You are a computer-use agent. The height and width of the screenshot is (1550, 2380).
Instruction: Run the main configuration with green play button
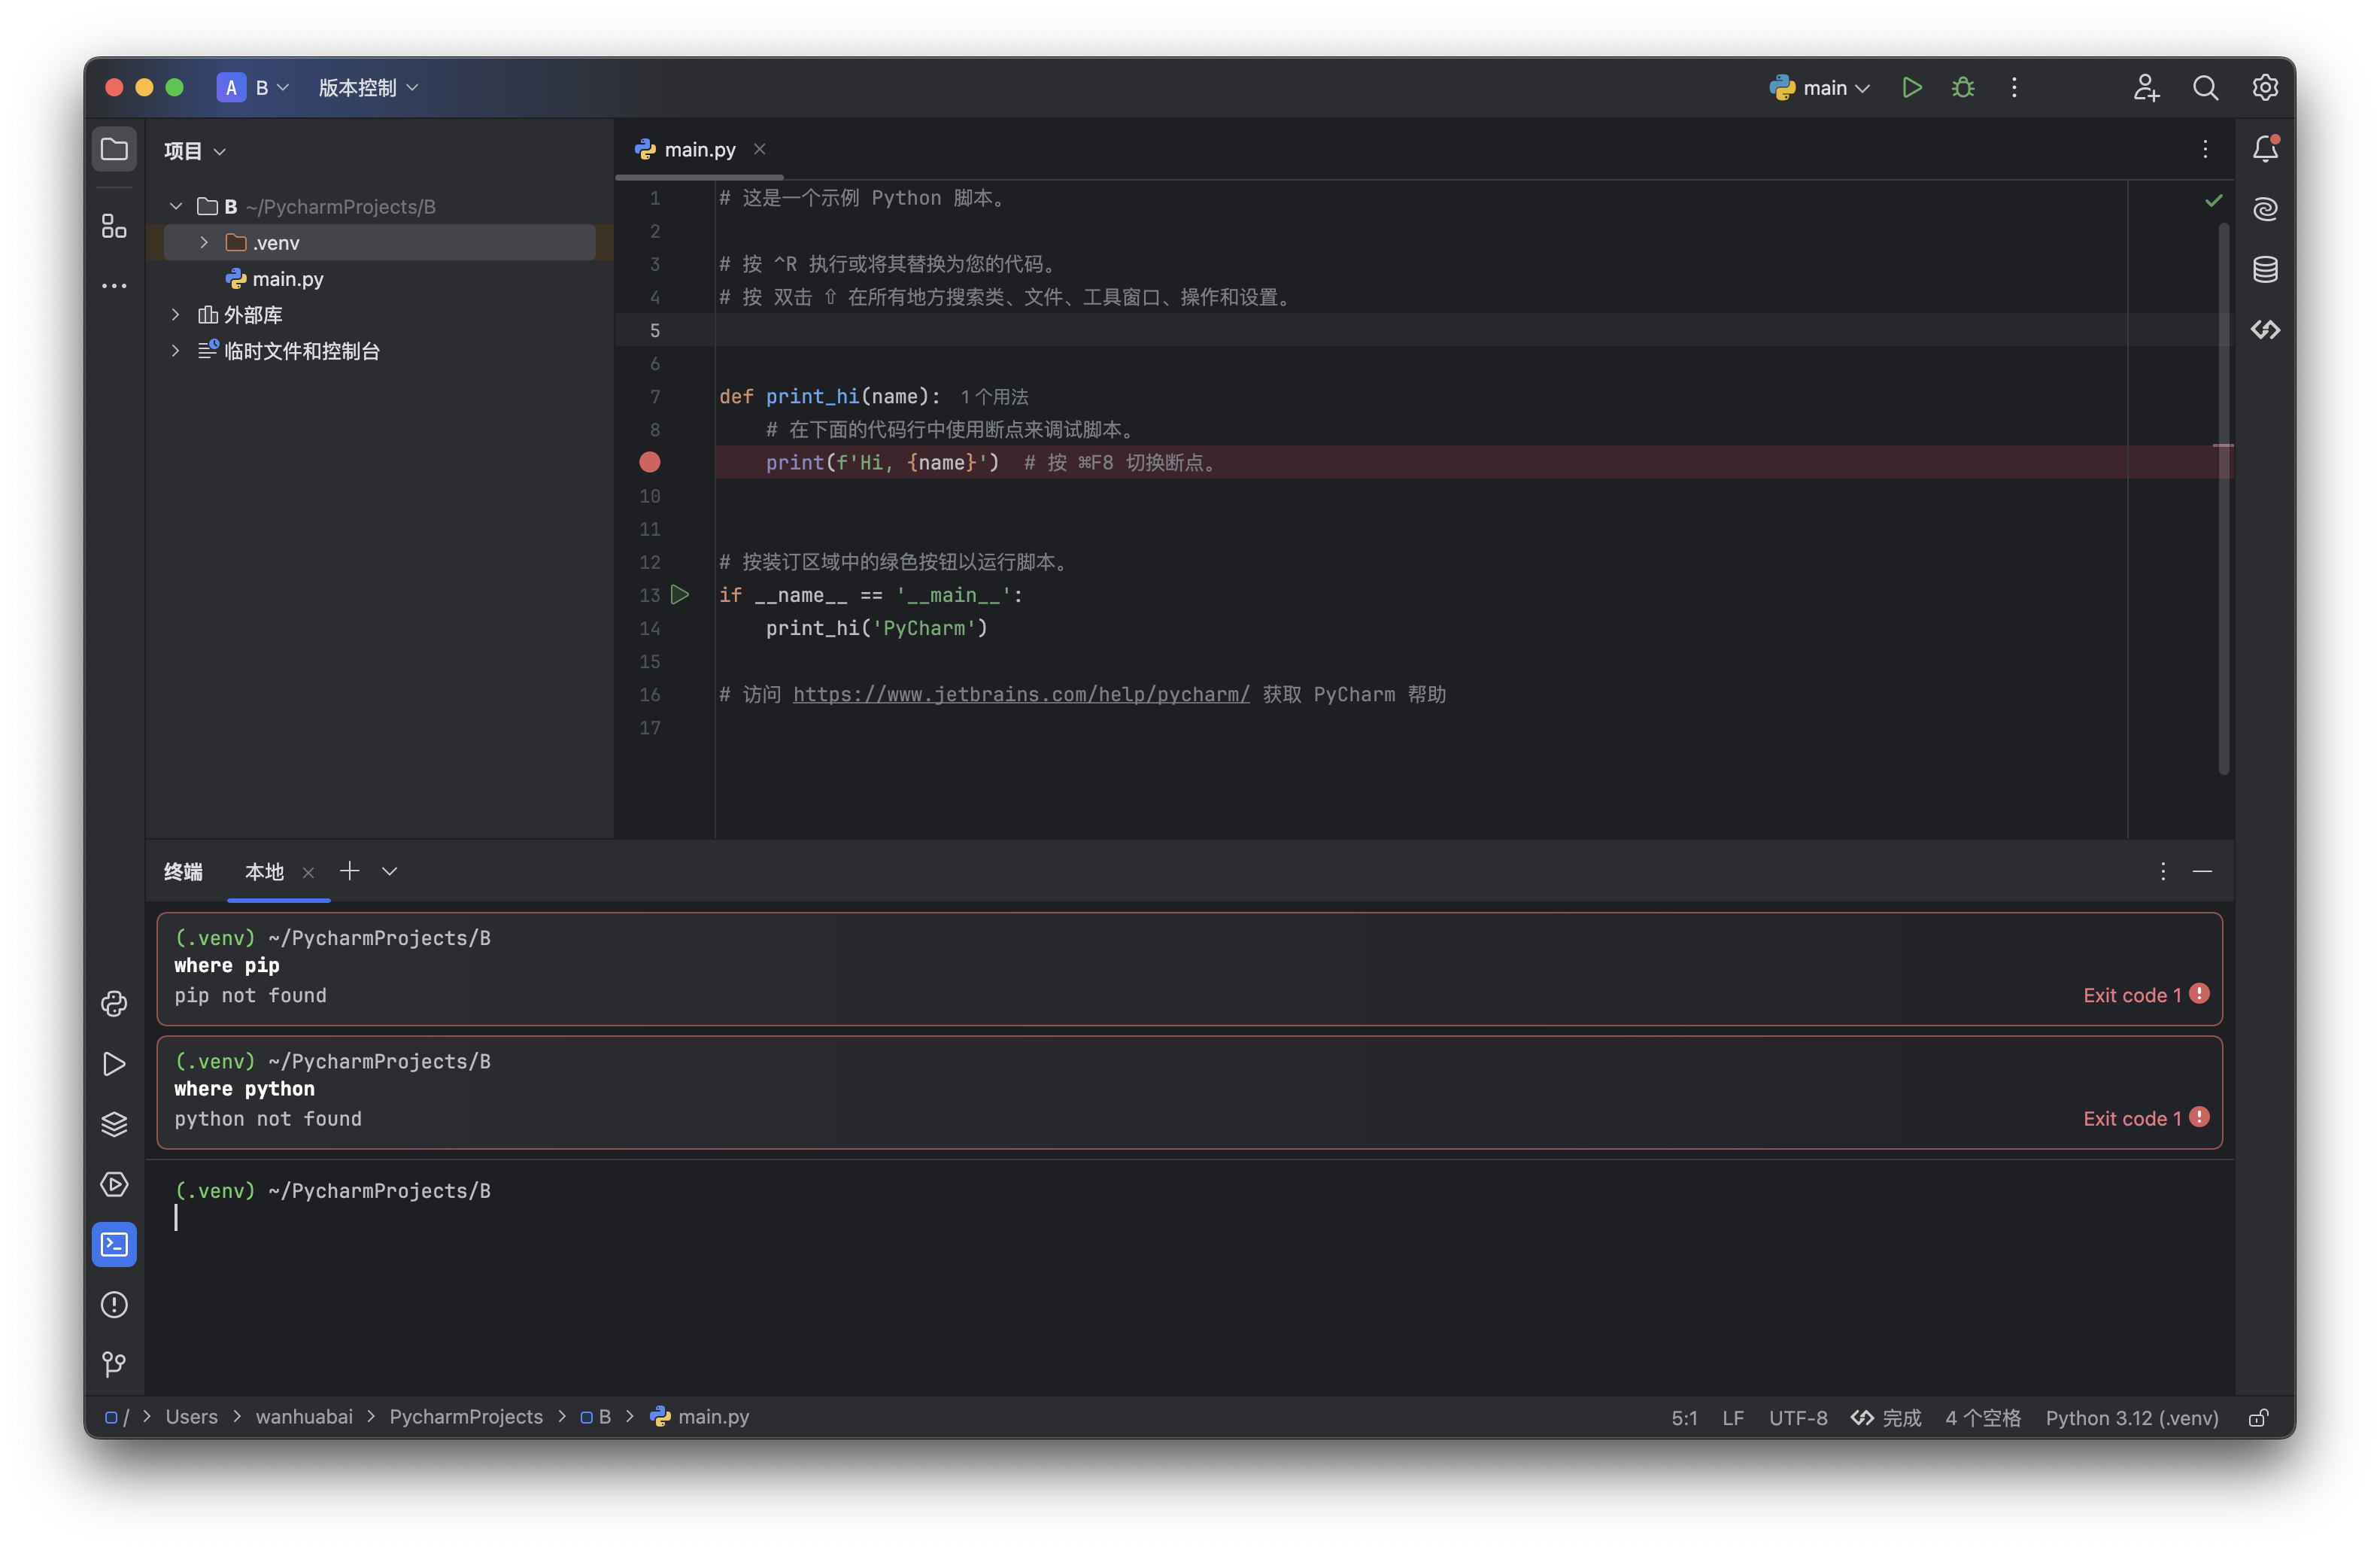pyautogui.click(x=1911, y=88)
